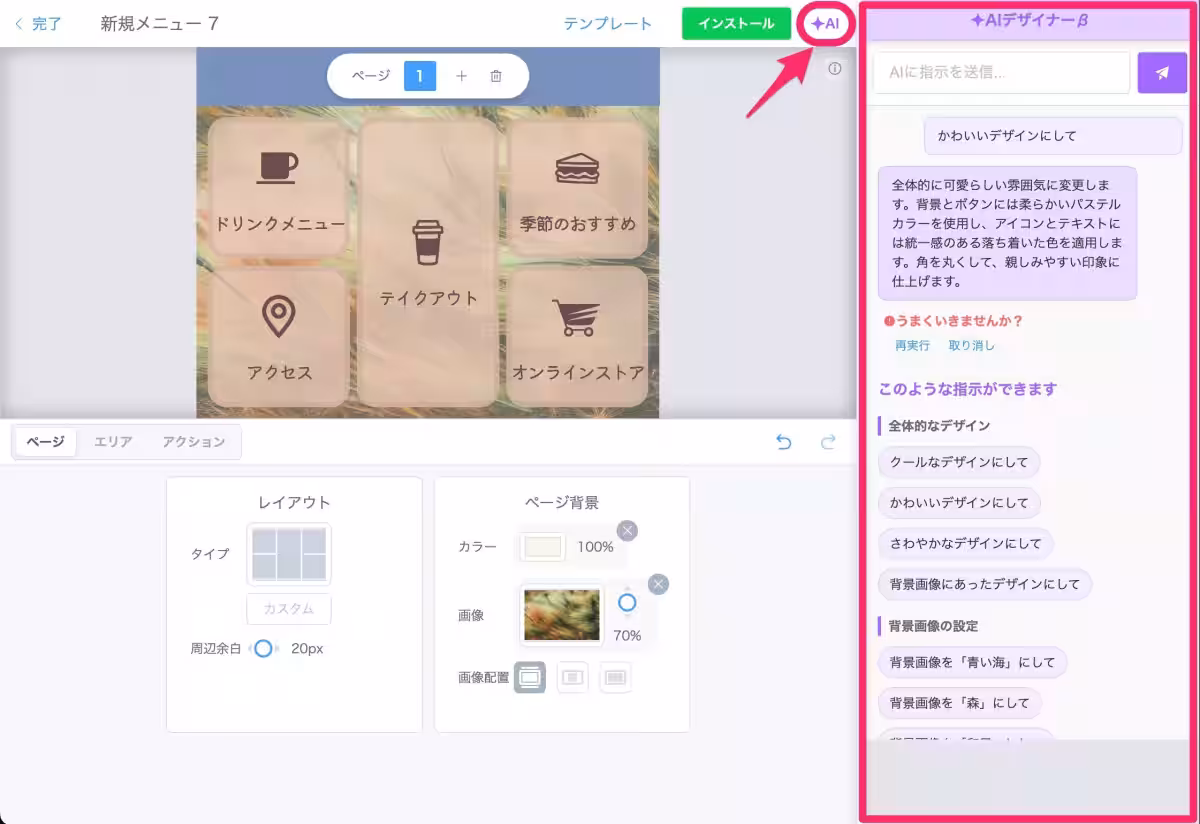Switch to the エリア tab
The height and width of the screenshot is (824, 1200).
coord(113,441)
